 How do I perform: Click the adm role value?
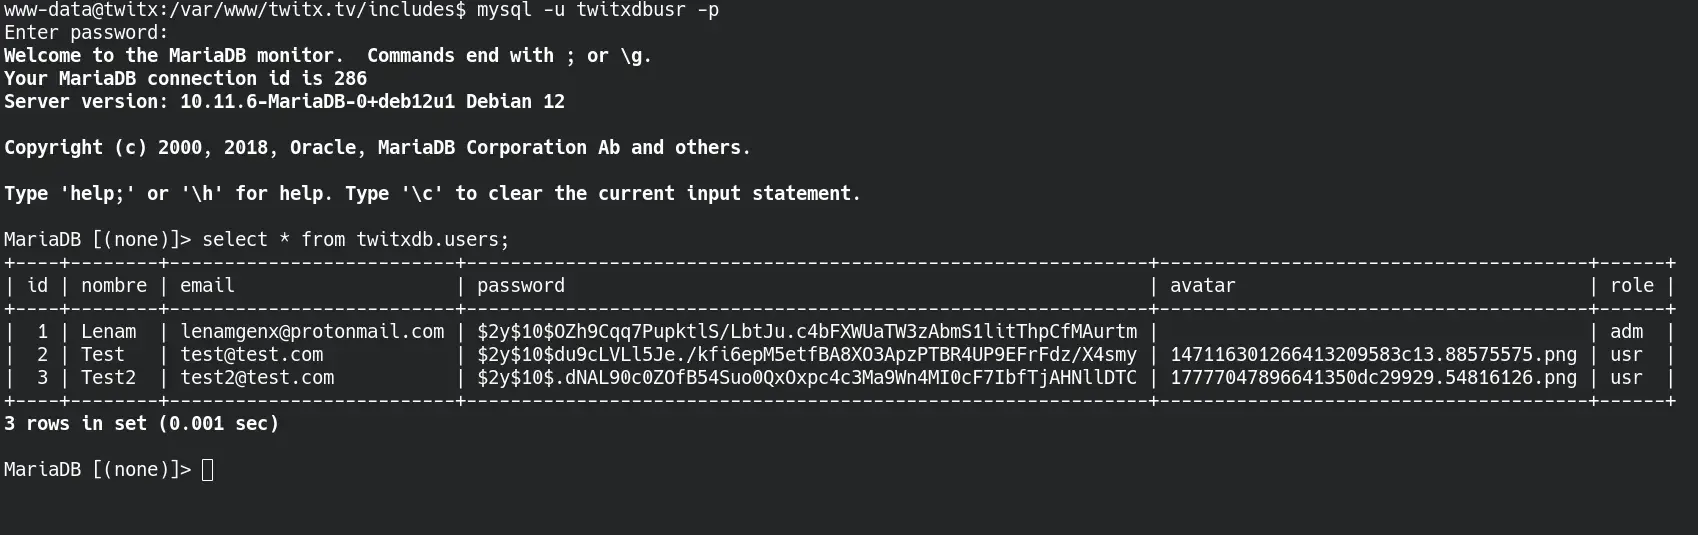1626,331
